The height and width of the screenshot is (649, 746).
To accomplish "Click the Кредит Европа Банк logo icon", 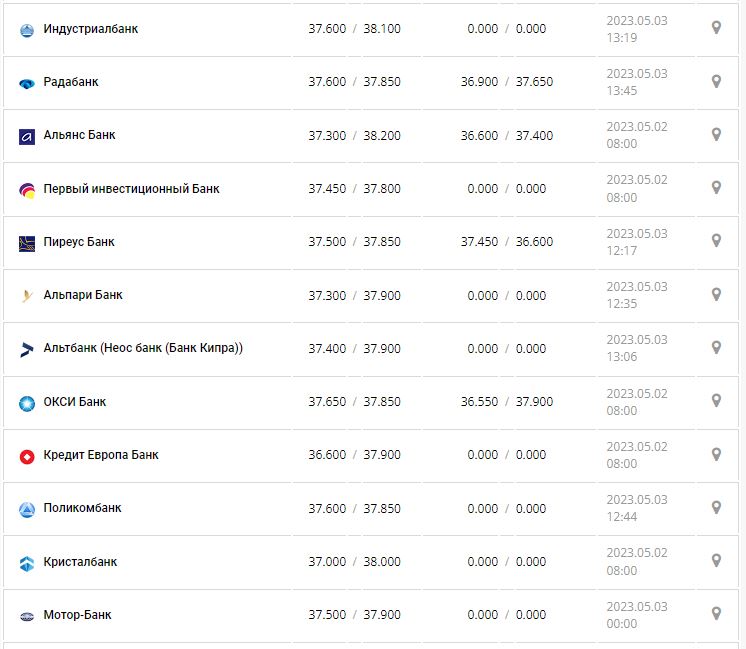I will point(27,456).
